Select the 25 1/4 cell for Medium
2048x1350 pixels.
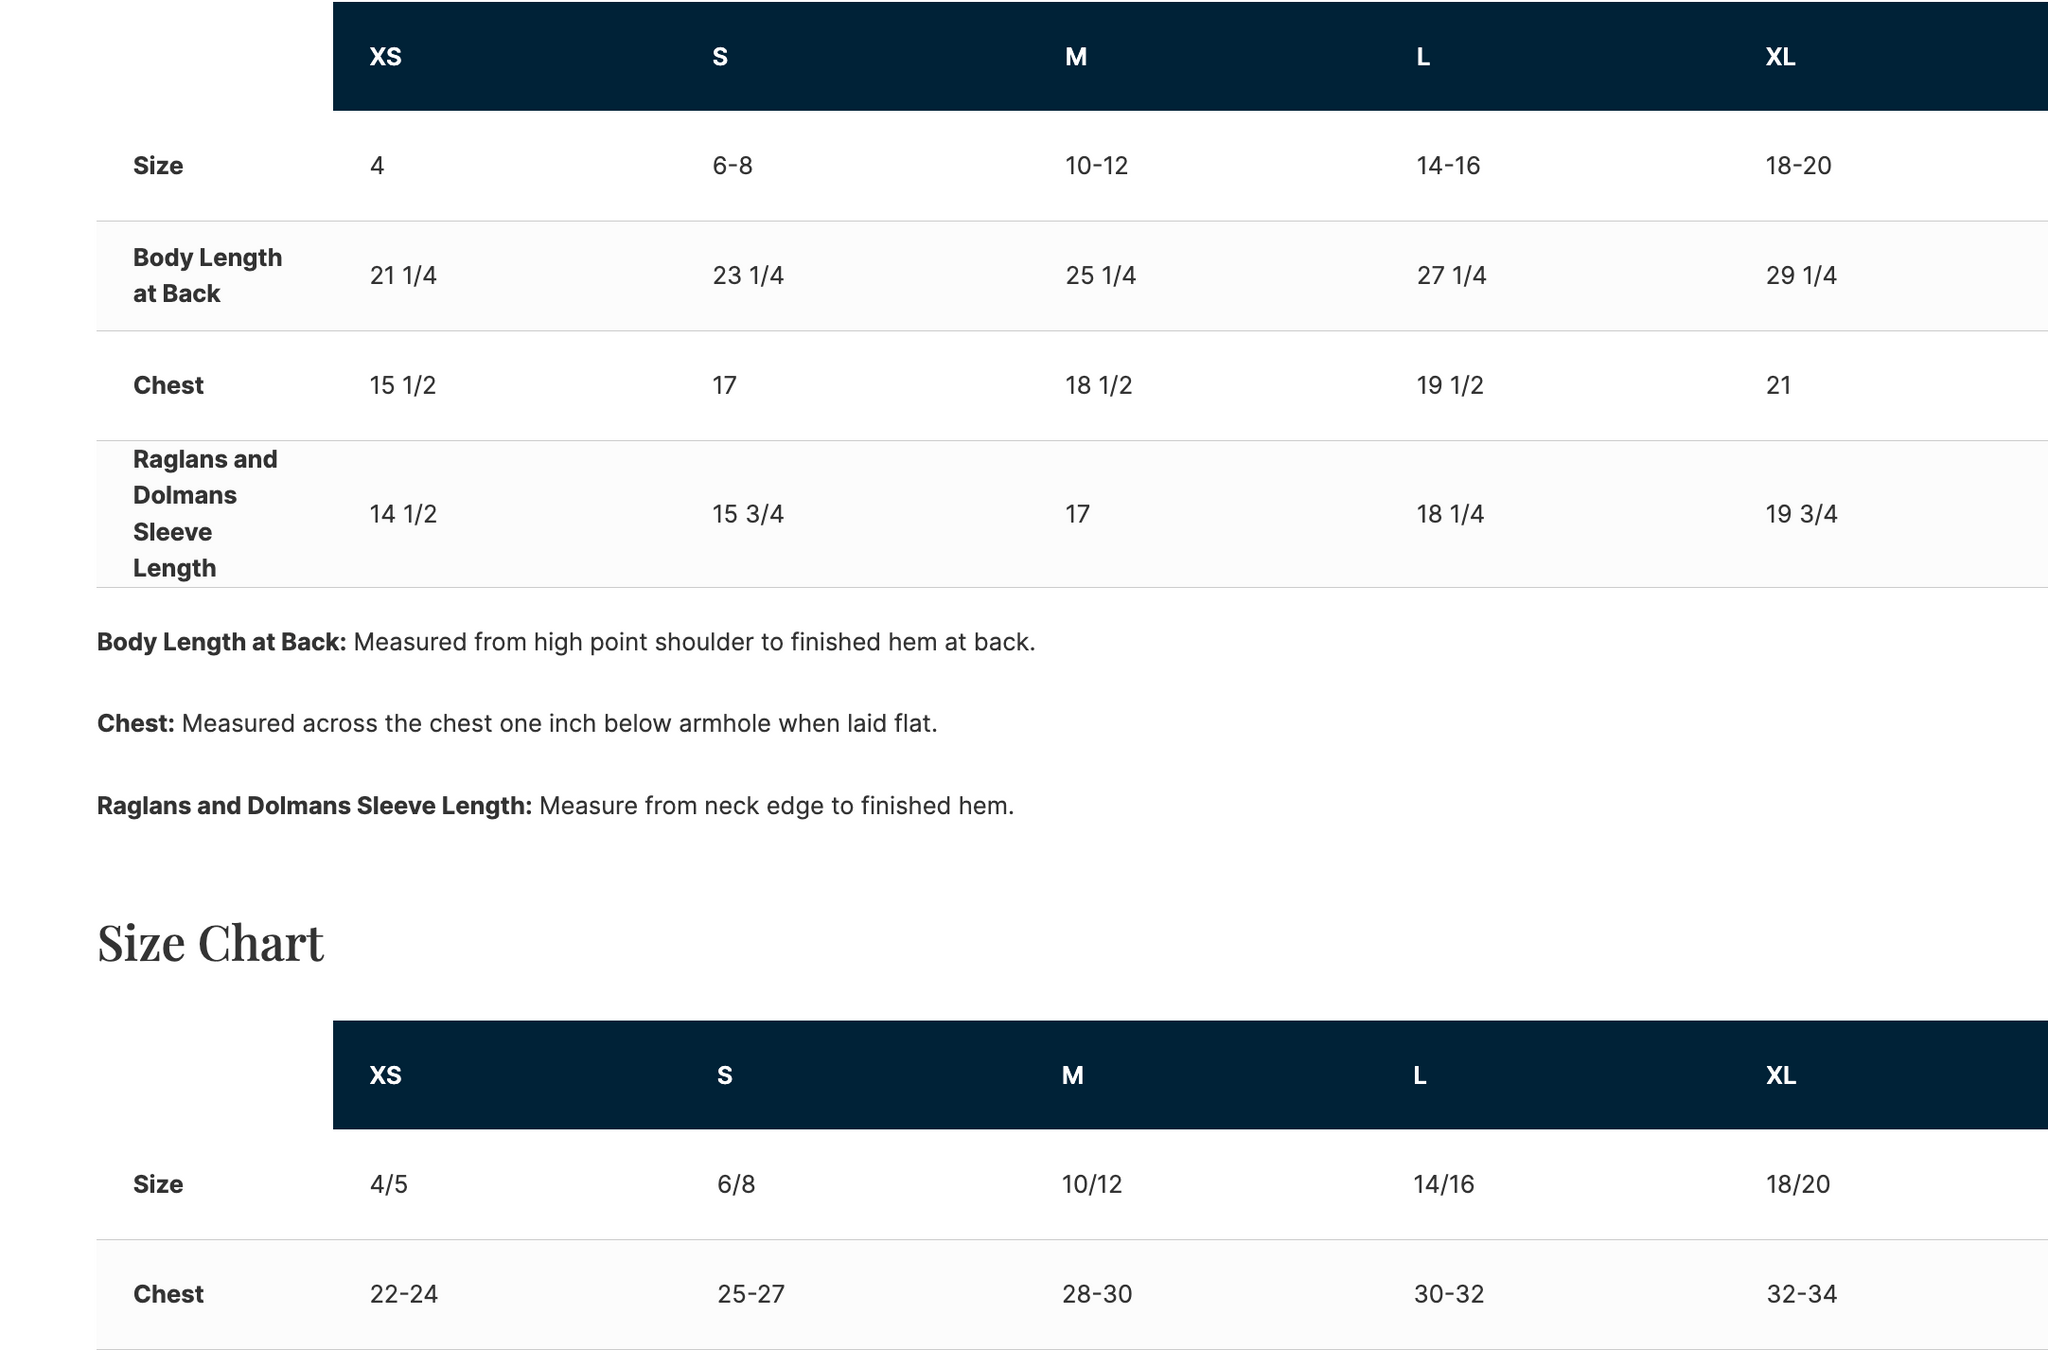tap(1100, 275)
